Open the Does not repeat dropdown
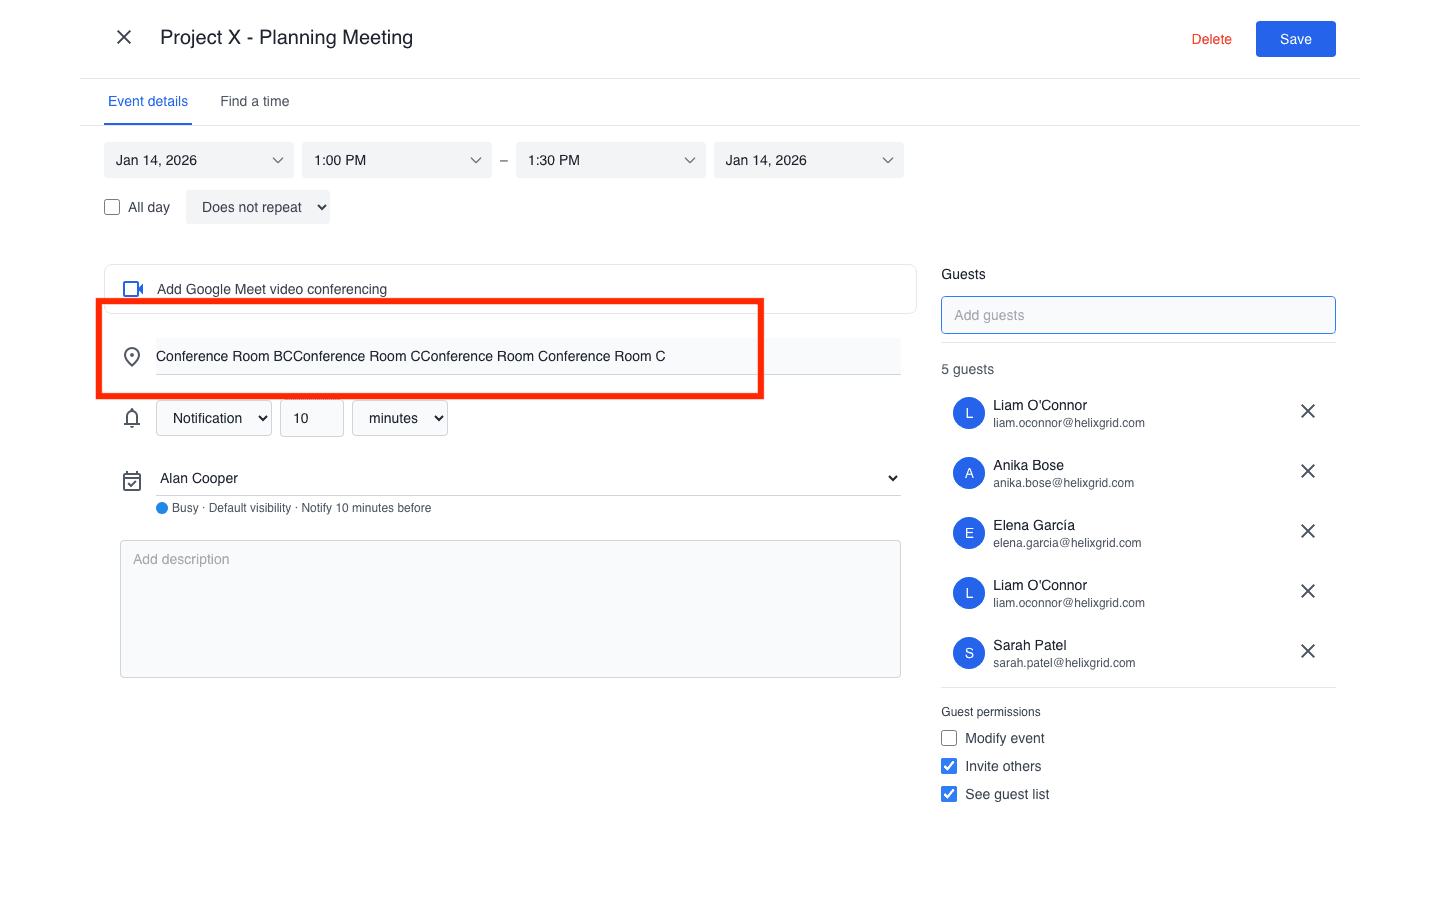Viewport: 1440px width, 900px height. tap(258, 207)
